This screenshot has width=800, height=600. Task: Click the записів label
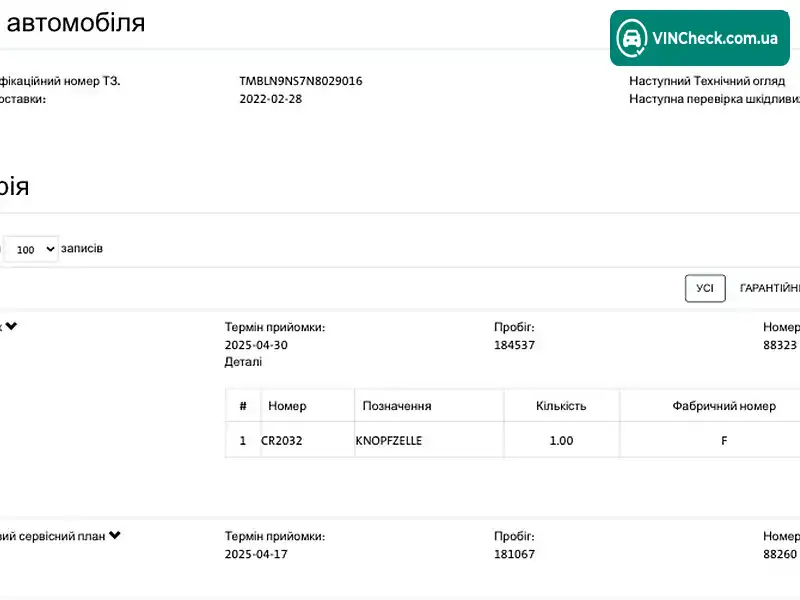[x=82, y=248]
